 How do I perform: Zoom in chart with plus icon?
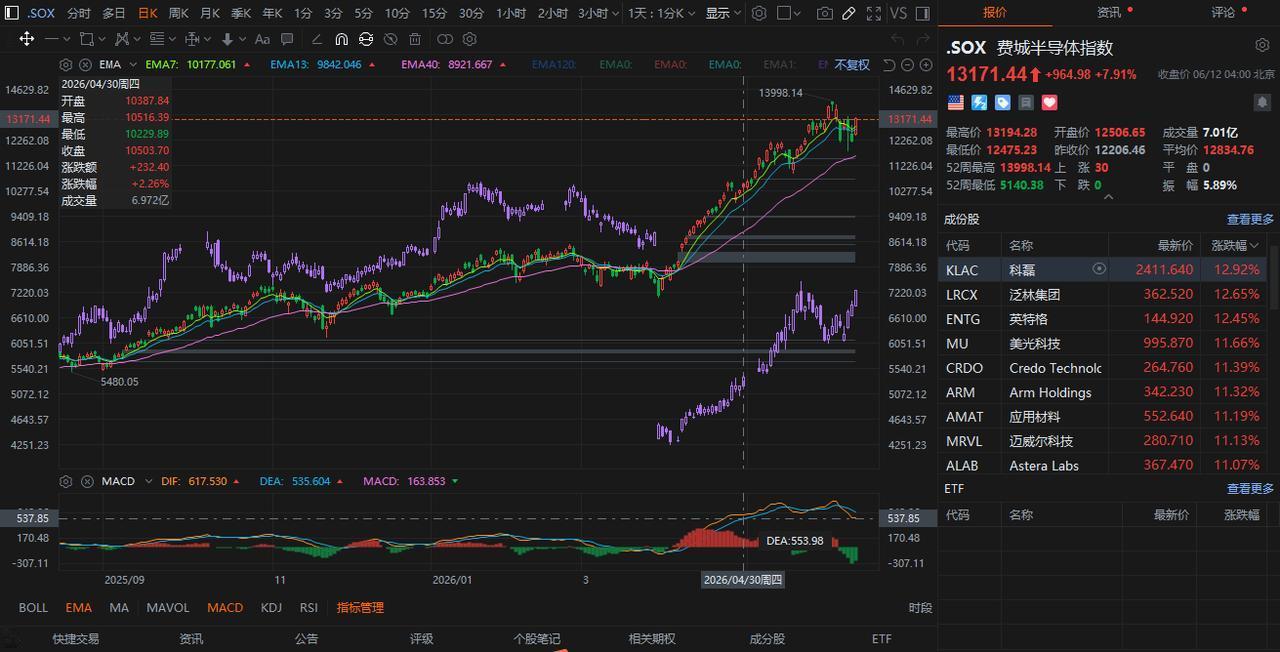point(924,64)
